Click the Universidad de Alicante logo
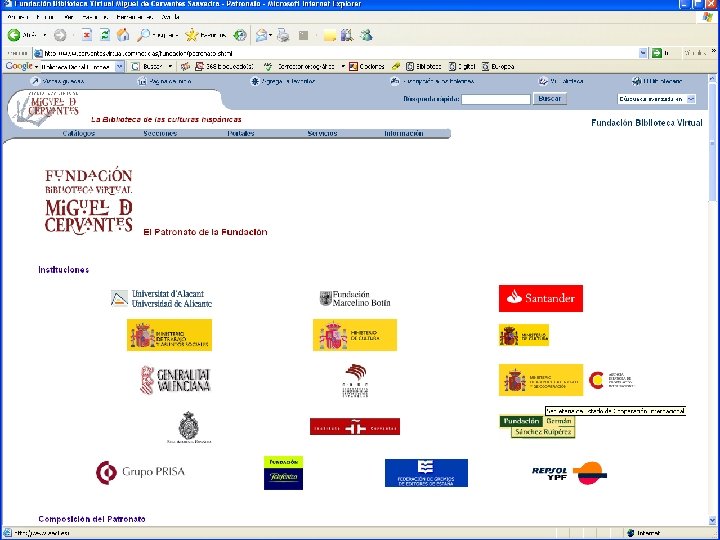This screenshot has width=720, height=540. [x=161, y=298]
